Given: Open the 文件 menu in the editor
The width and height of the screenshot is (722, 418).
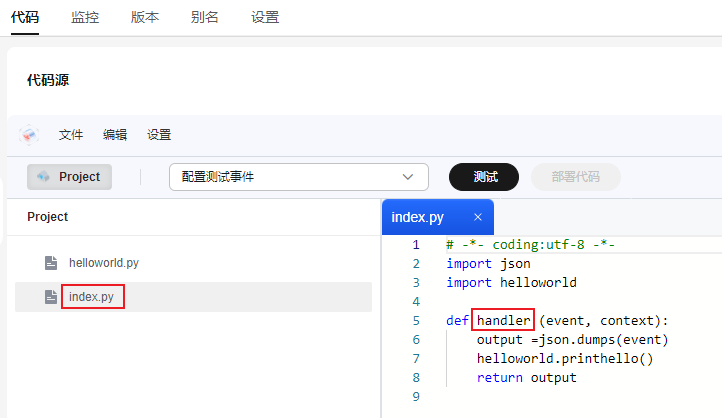Looking at the screenshot, I should [71, 135].
